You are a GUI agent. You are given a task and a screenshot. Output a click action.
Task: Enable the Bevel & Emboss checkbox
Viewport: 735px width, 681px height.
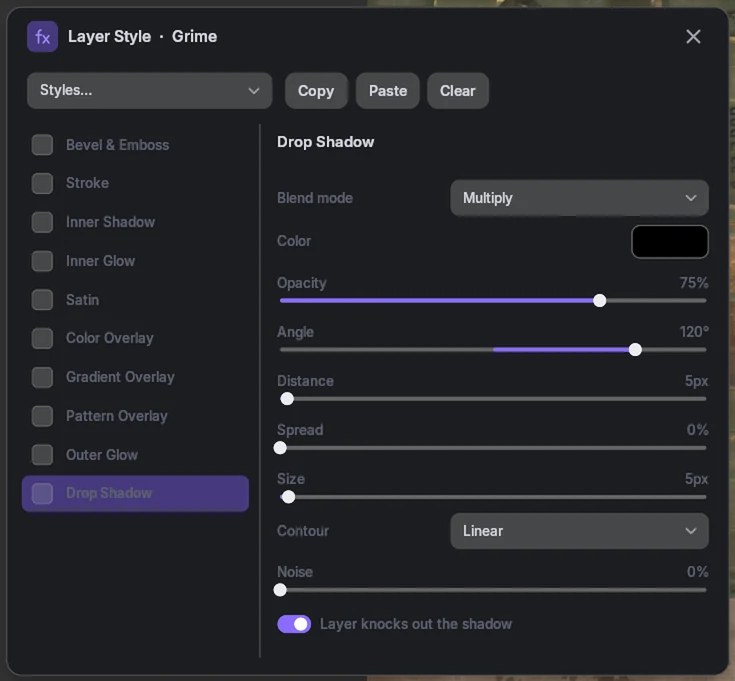[42, 145]
